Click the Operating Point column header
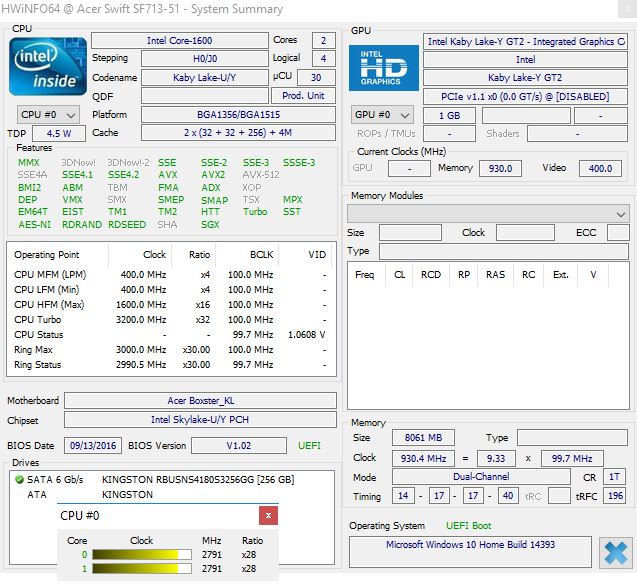637x588 pixels. pos(47,255)
